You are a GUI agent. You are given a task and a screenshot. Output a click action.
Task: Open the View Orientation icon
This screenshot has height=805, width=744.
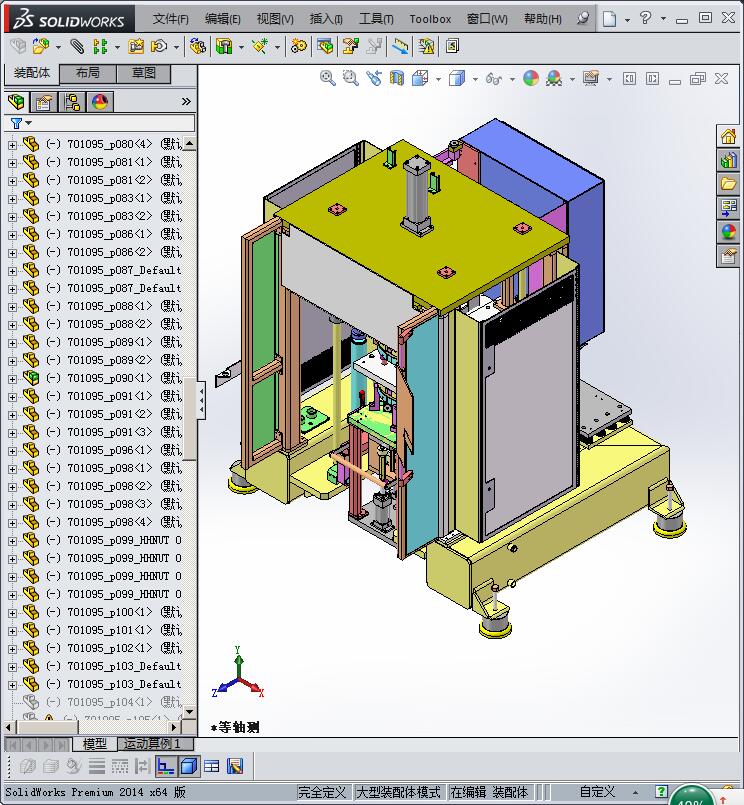pos(420,79)
